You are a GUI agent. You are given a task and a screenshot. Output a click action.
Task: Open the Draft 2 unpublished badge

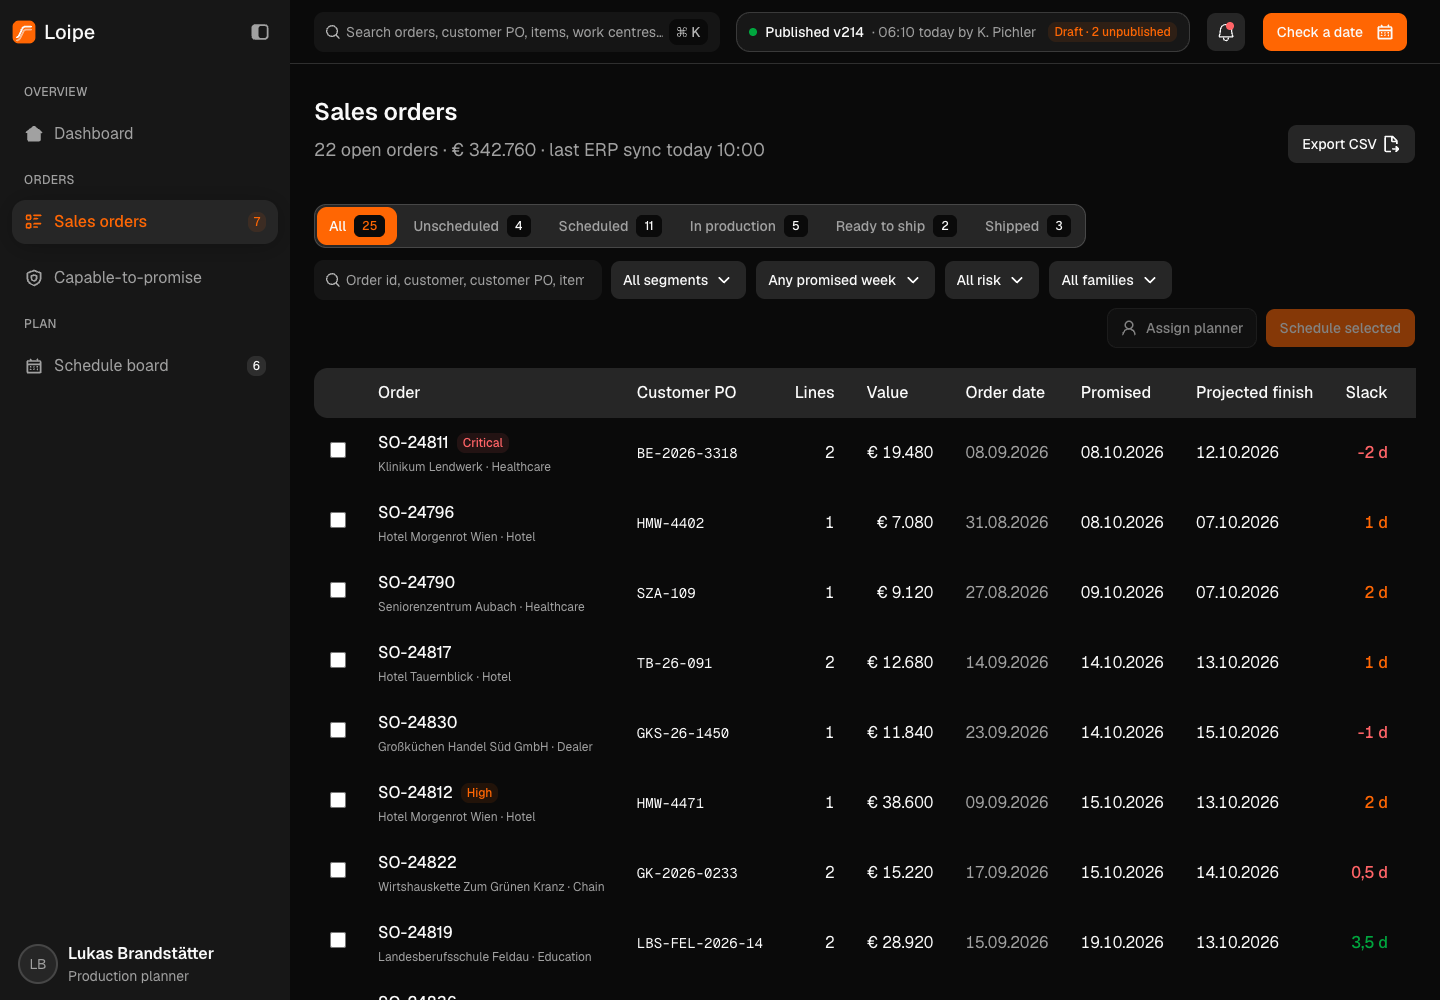tap(1112, 32)
